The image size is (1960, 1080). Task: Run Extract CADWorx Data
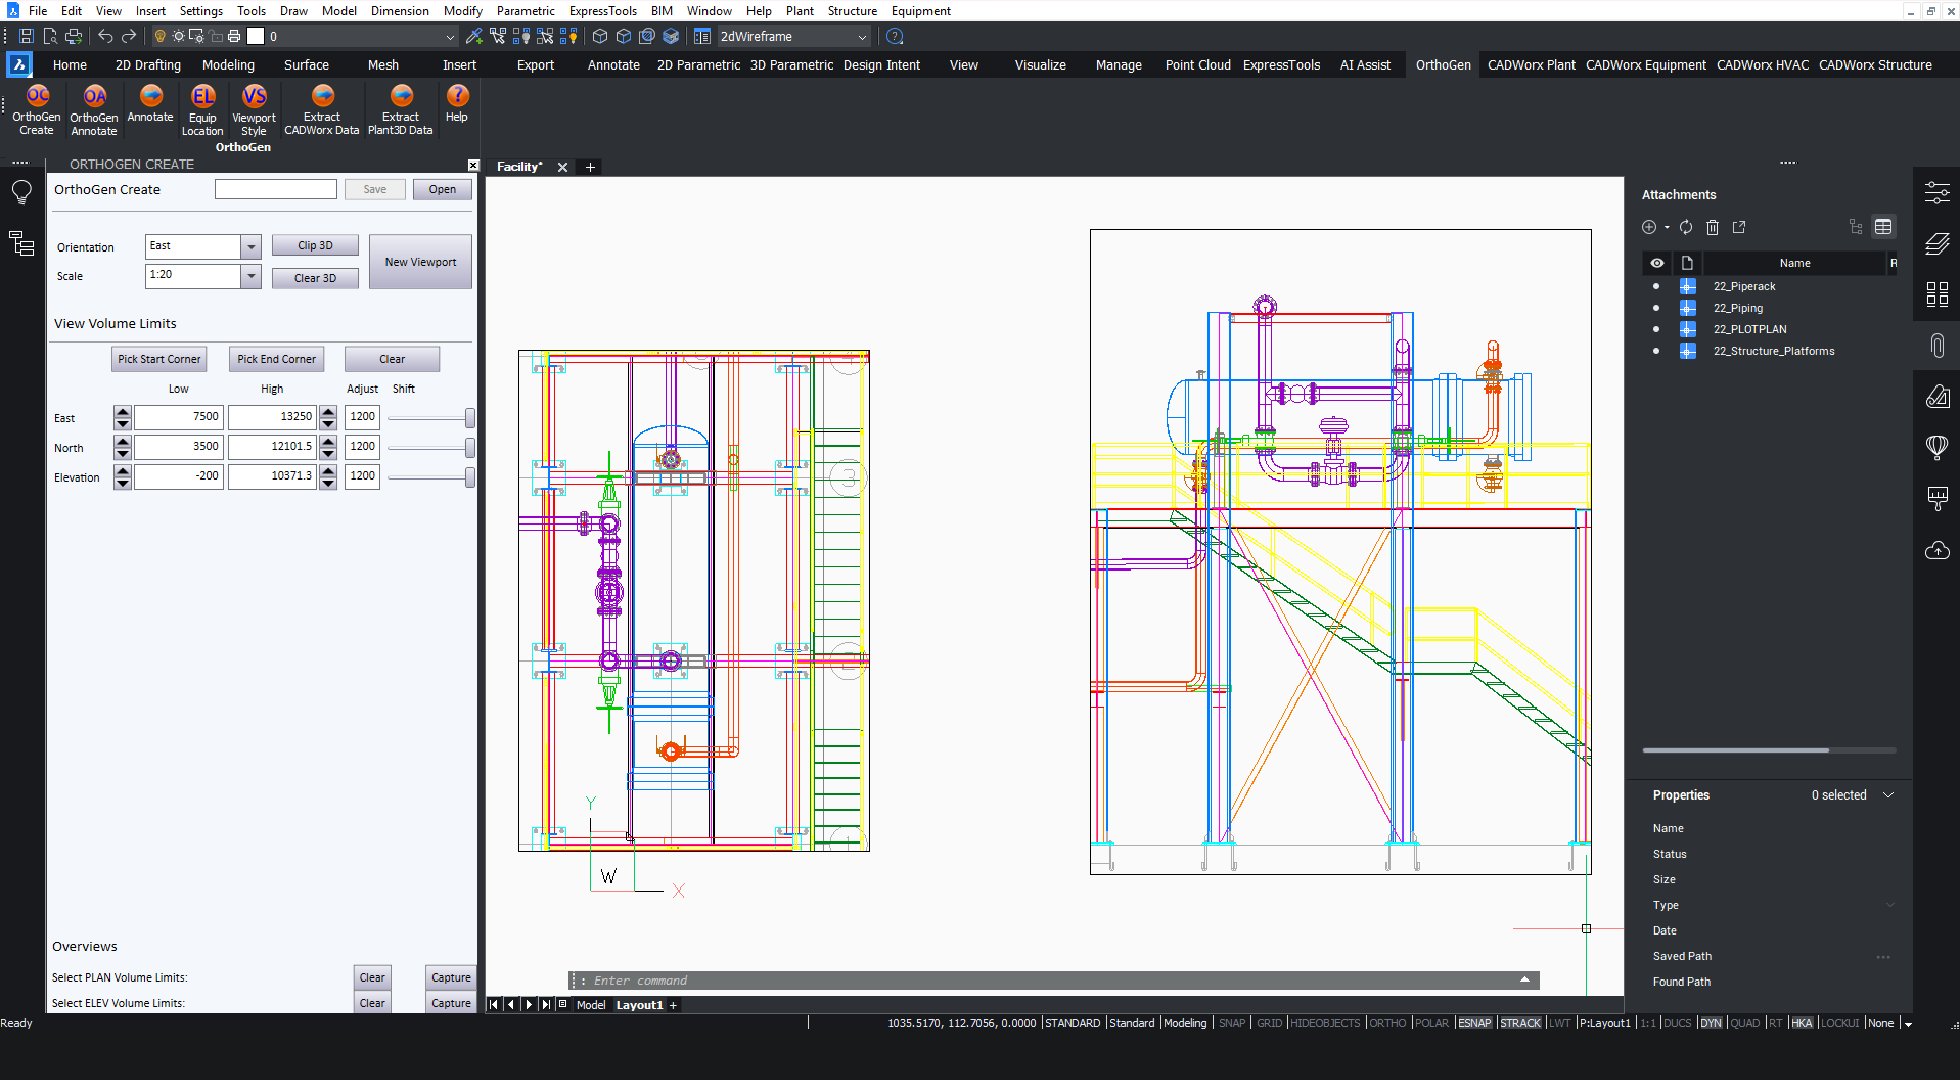tap(321, 110)
